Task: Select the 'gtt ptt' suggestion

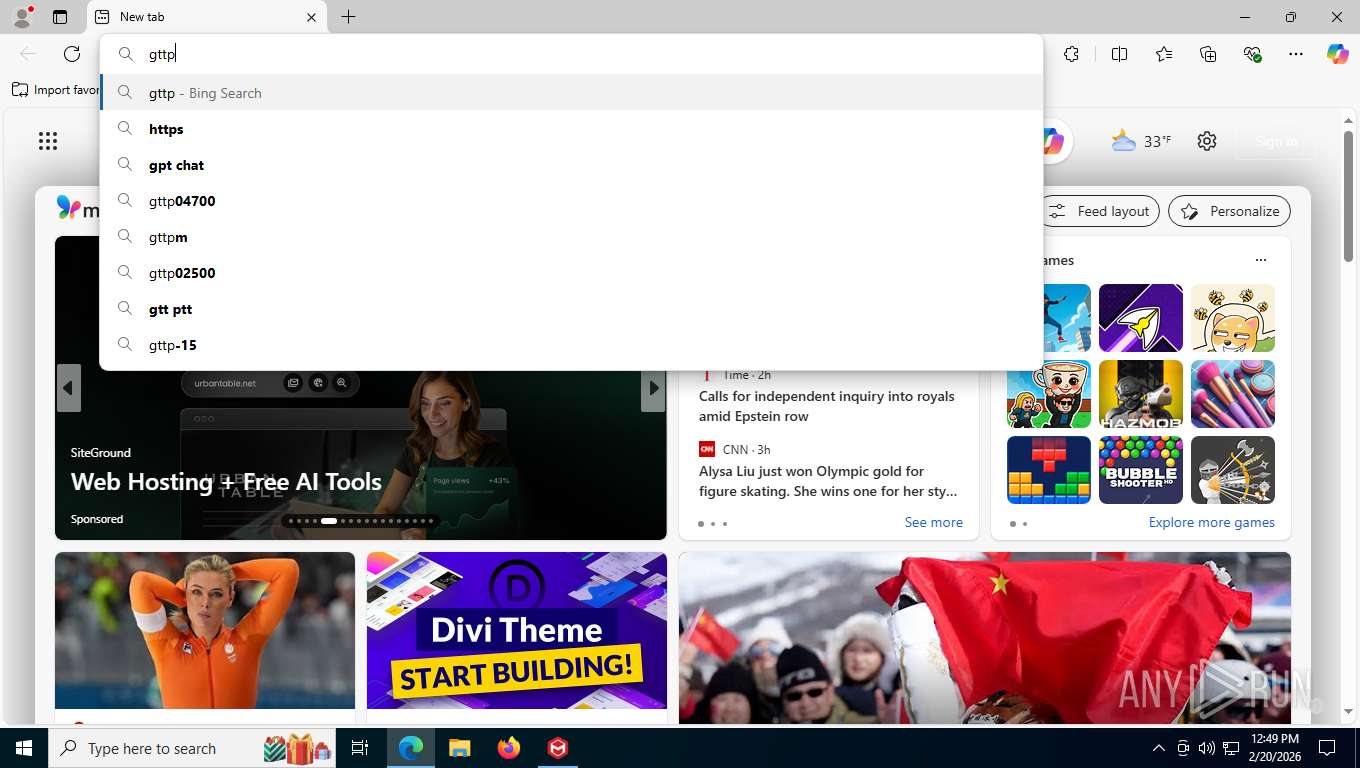Action: click(x=571, y=309)
